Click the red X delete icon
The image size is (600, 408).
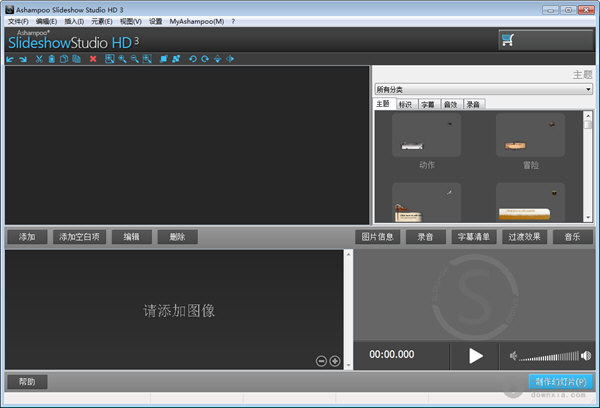(93, 59)
